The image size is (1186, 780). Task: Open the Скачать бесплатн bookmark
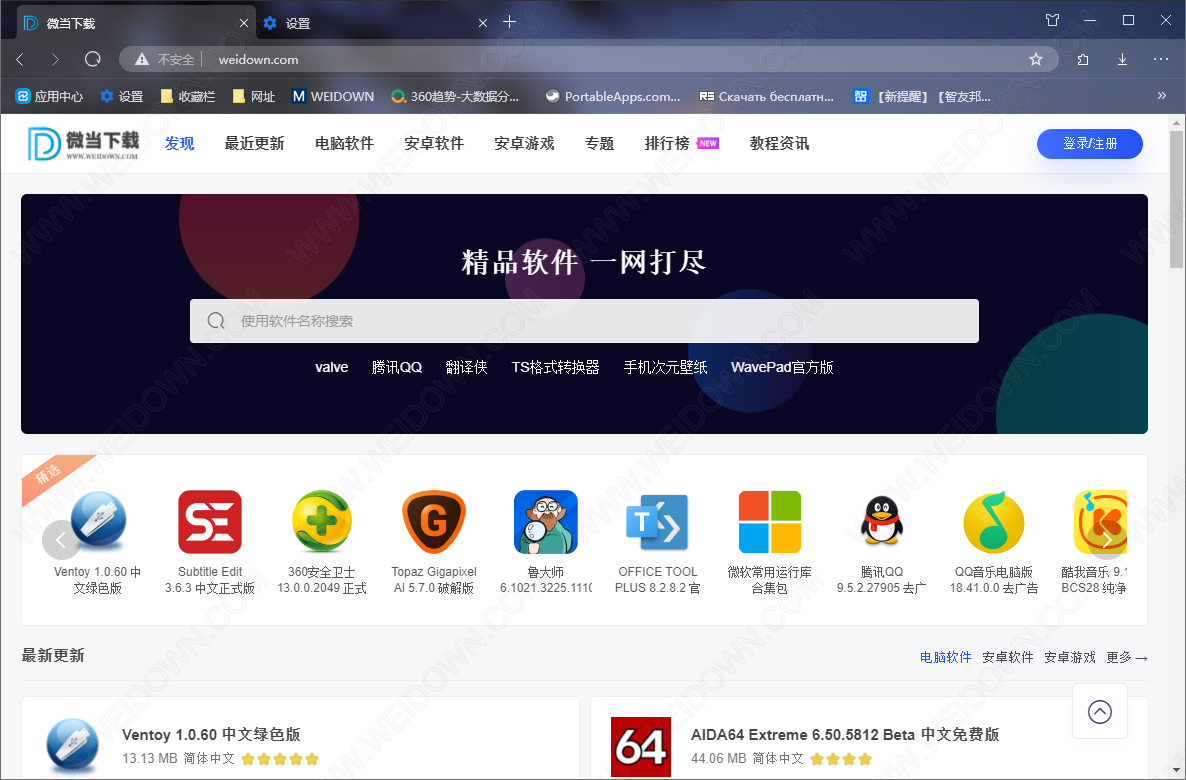pos(766,96)
